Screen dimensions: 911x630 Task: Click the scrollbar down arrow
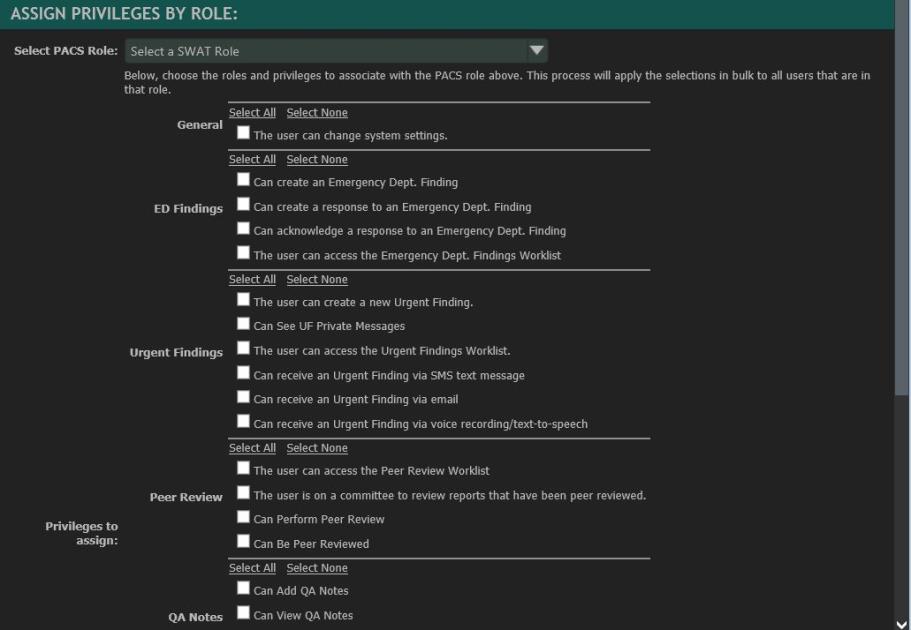click(x=903, y=621)
